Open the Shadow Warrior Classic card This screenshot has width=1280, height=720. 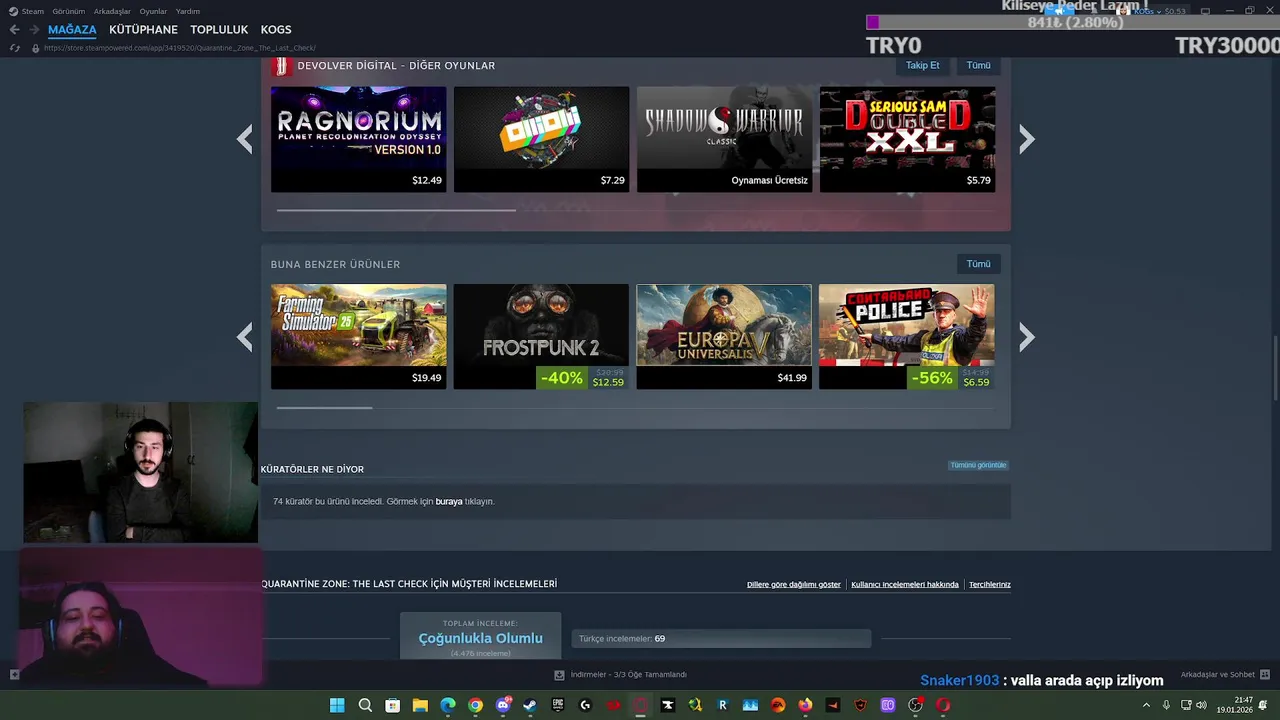[724, 139]
